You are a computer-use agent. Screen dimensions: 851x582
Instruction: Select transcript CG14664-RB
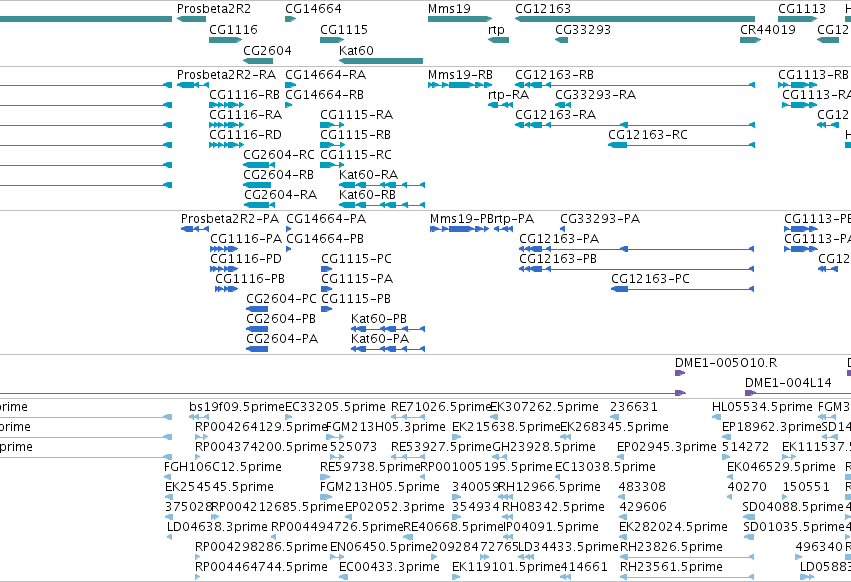(325, 95)
